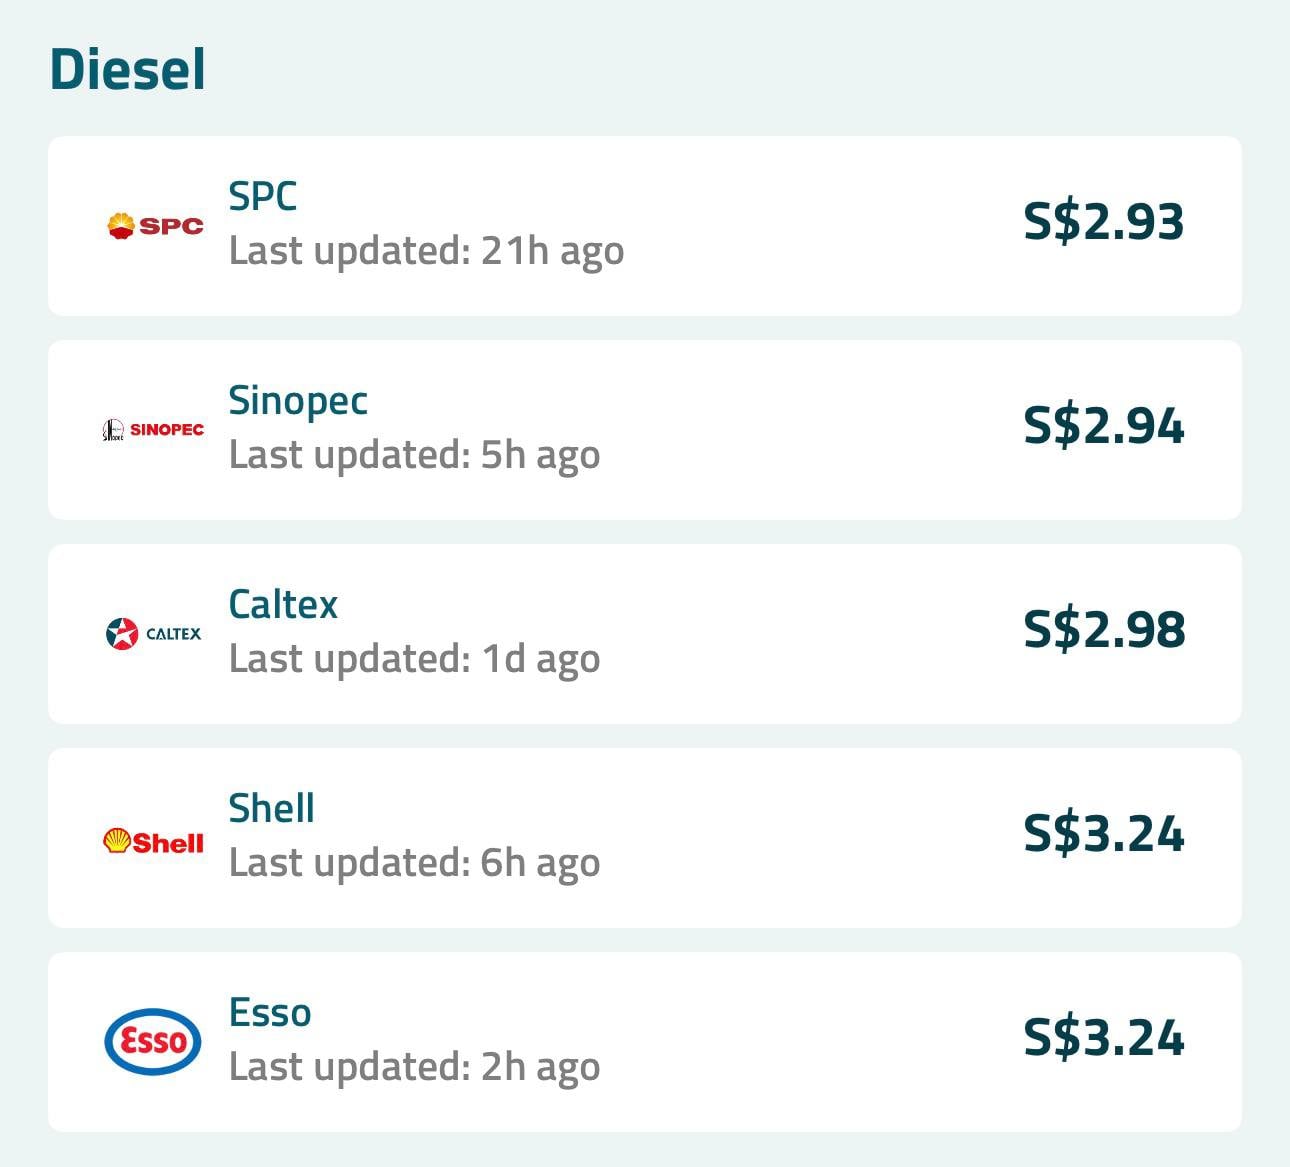1290x1167 pixels.
Task: Select the Shell card entry
Action: (x=645, y=836)
